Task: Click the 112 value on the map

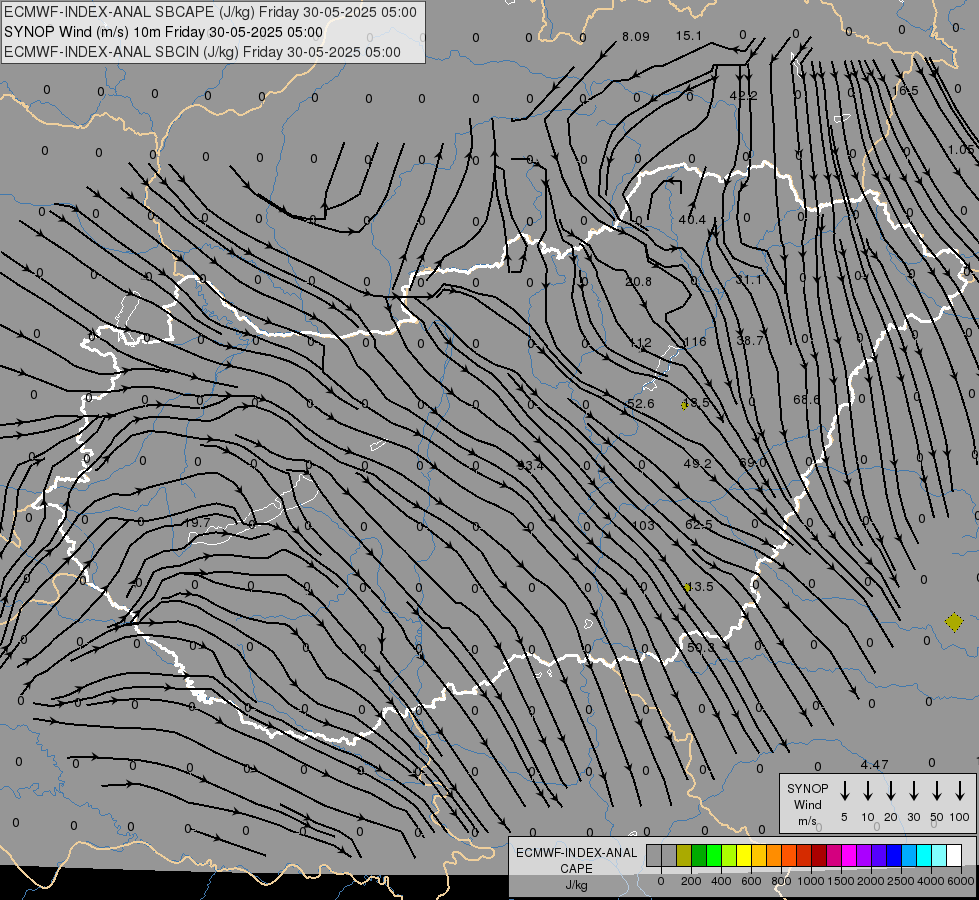Action: point(640,343)
